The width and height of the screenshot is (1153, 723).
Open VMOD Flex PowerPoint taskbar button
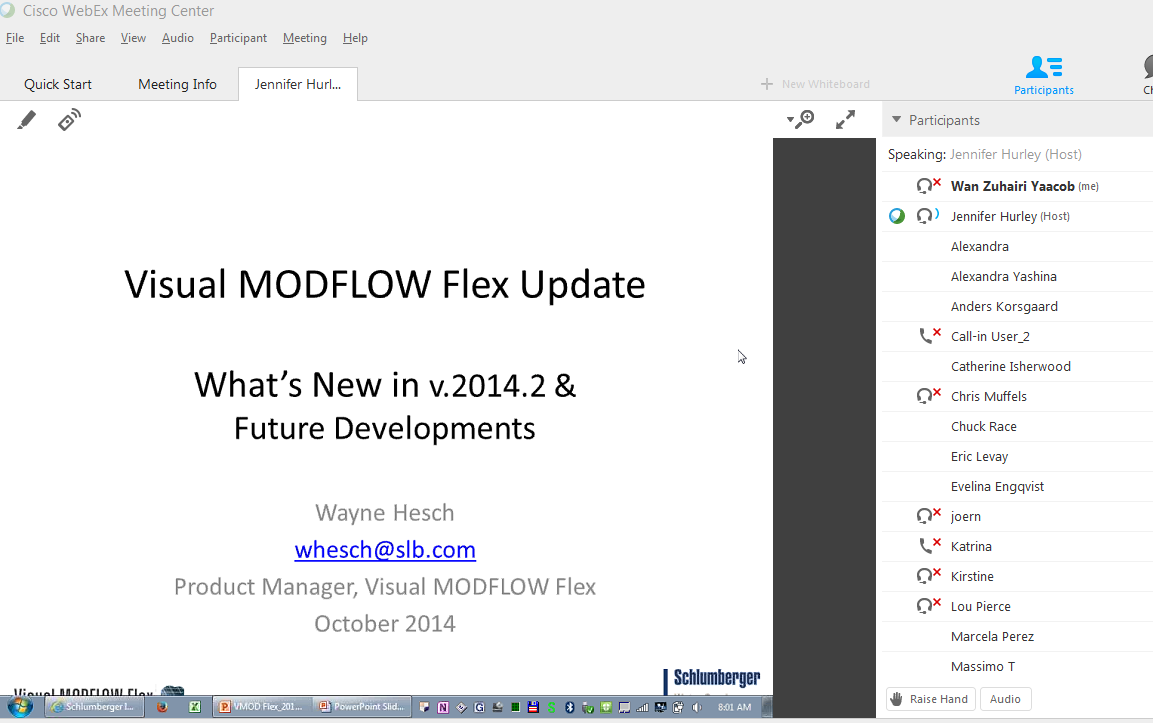[x=261, y=707]
